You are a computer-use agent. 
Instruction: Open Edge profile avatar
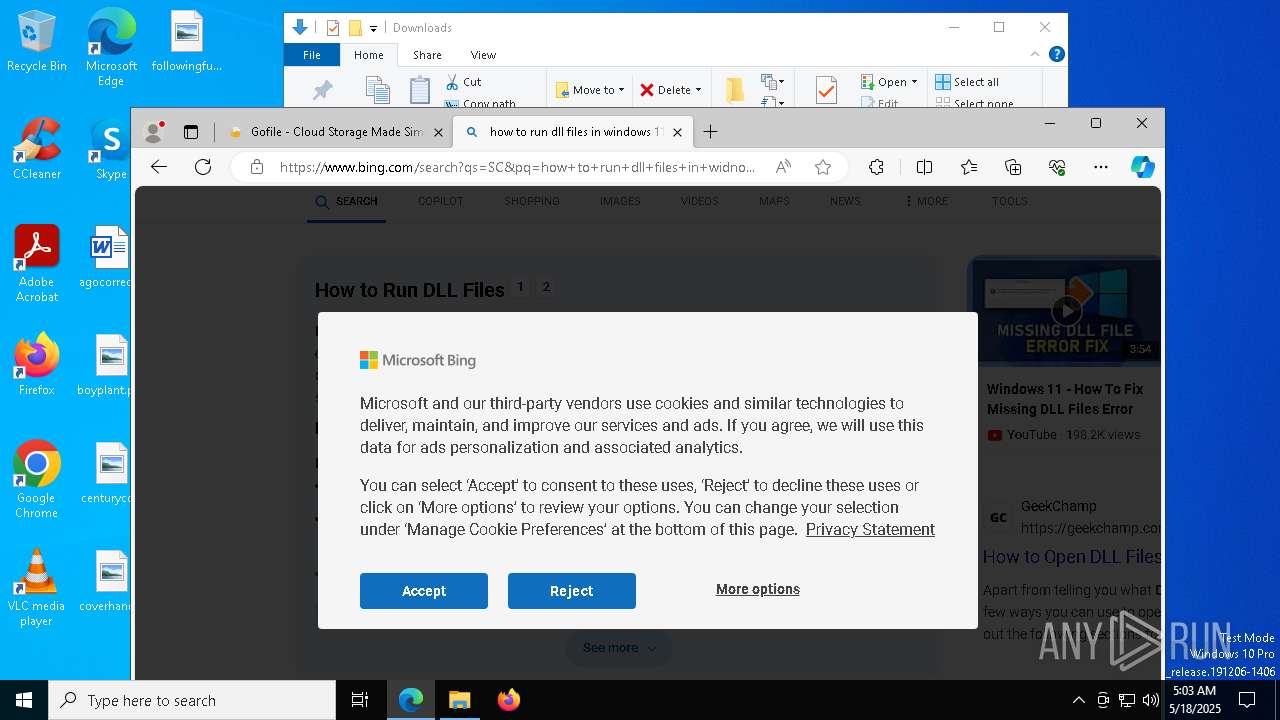(x=154, y=131)
